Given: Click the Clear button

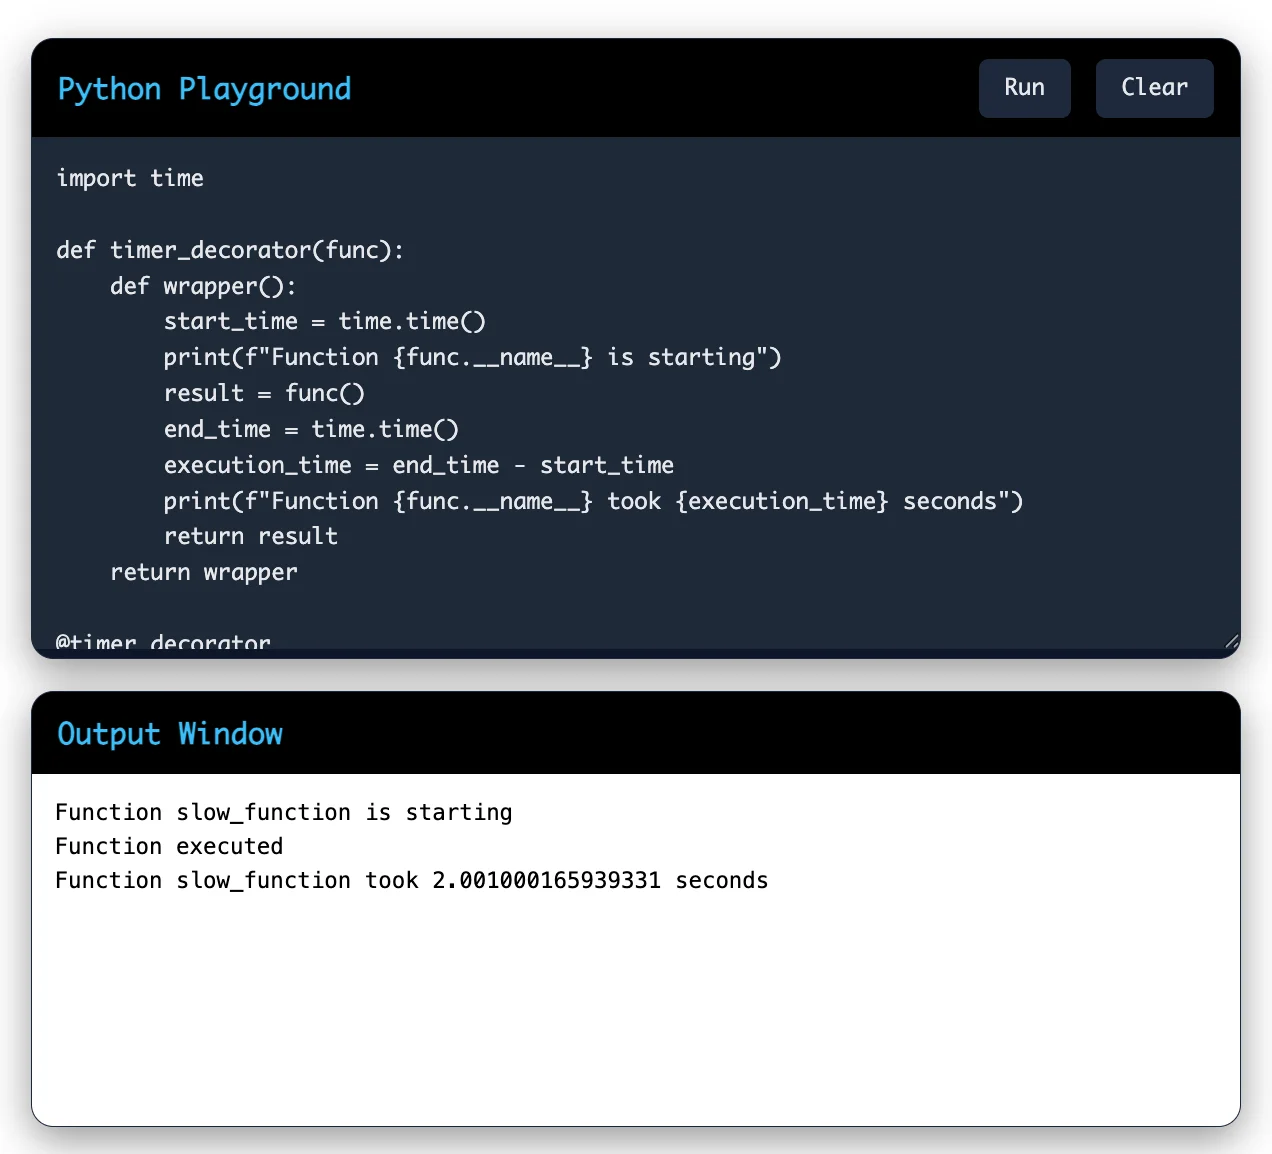Looking at the screenshot, I should pos(1154,88).
